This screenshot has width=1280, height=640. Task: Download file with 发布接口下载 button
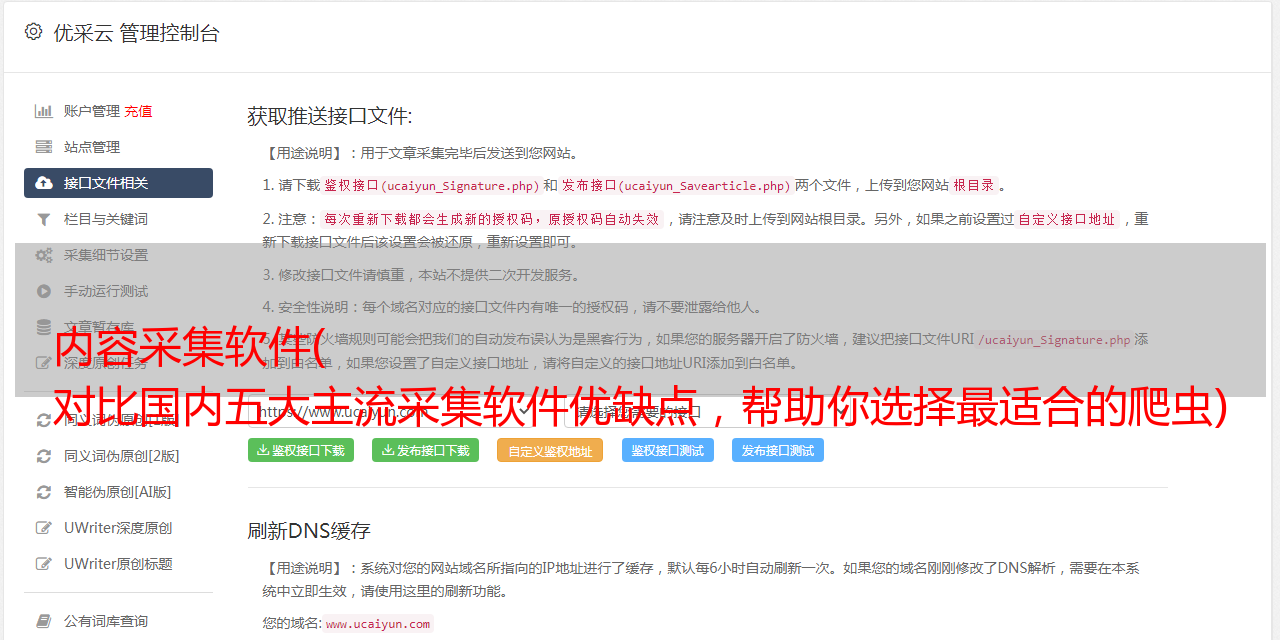pyautogui.click(x=425, y=450)
